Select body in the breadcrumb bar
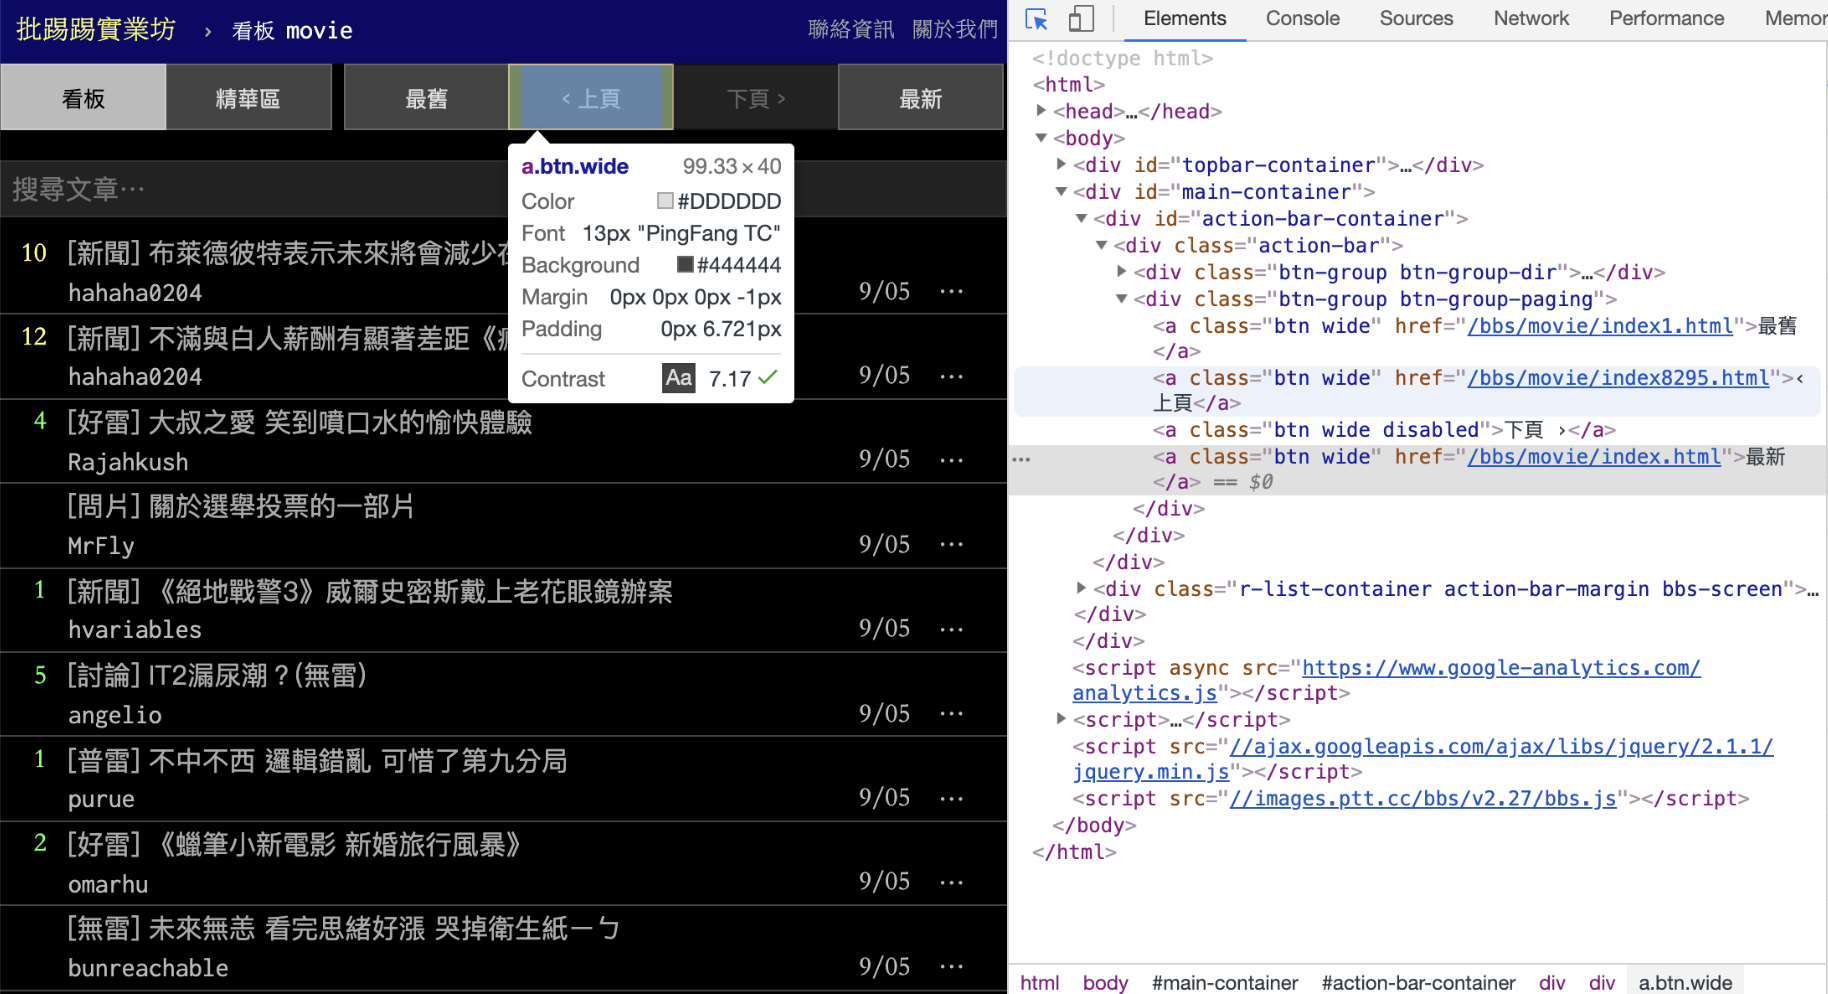Image resolution: width=1828 pixels, height=994 pixels. click(x=1105, y=982)
